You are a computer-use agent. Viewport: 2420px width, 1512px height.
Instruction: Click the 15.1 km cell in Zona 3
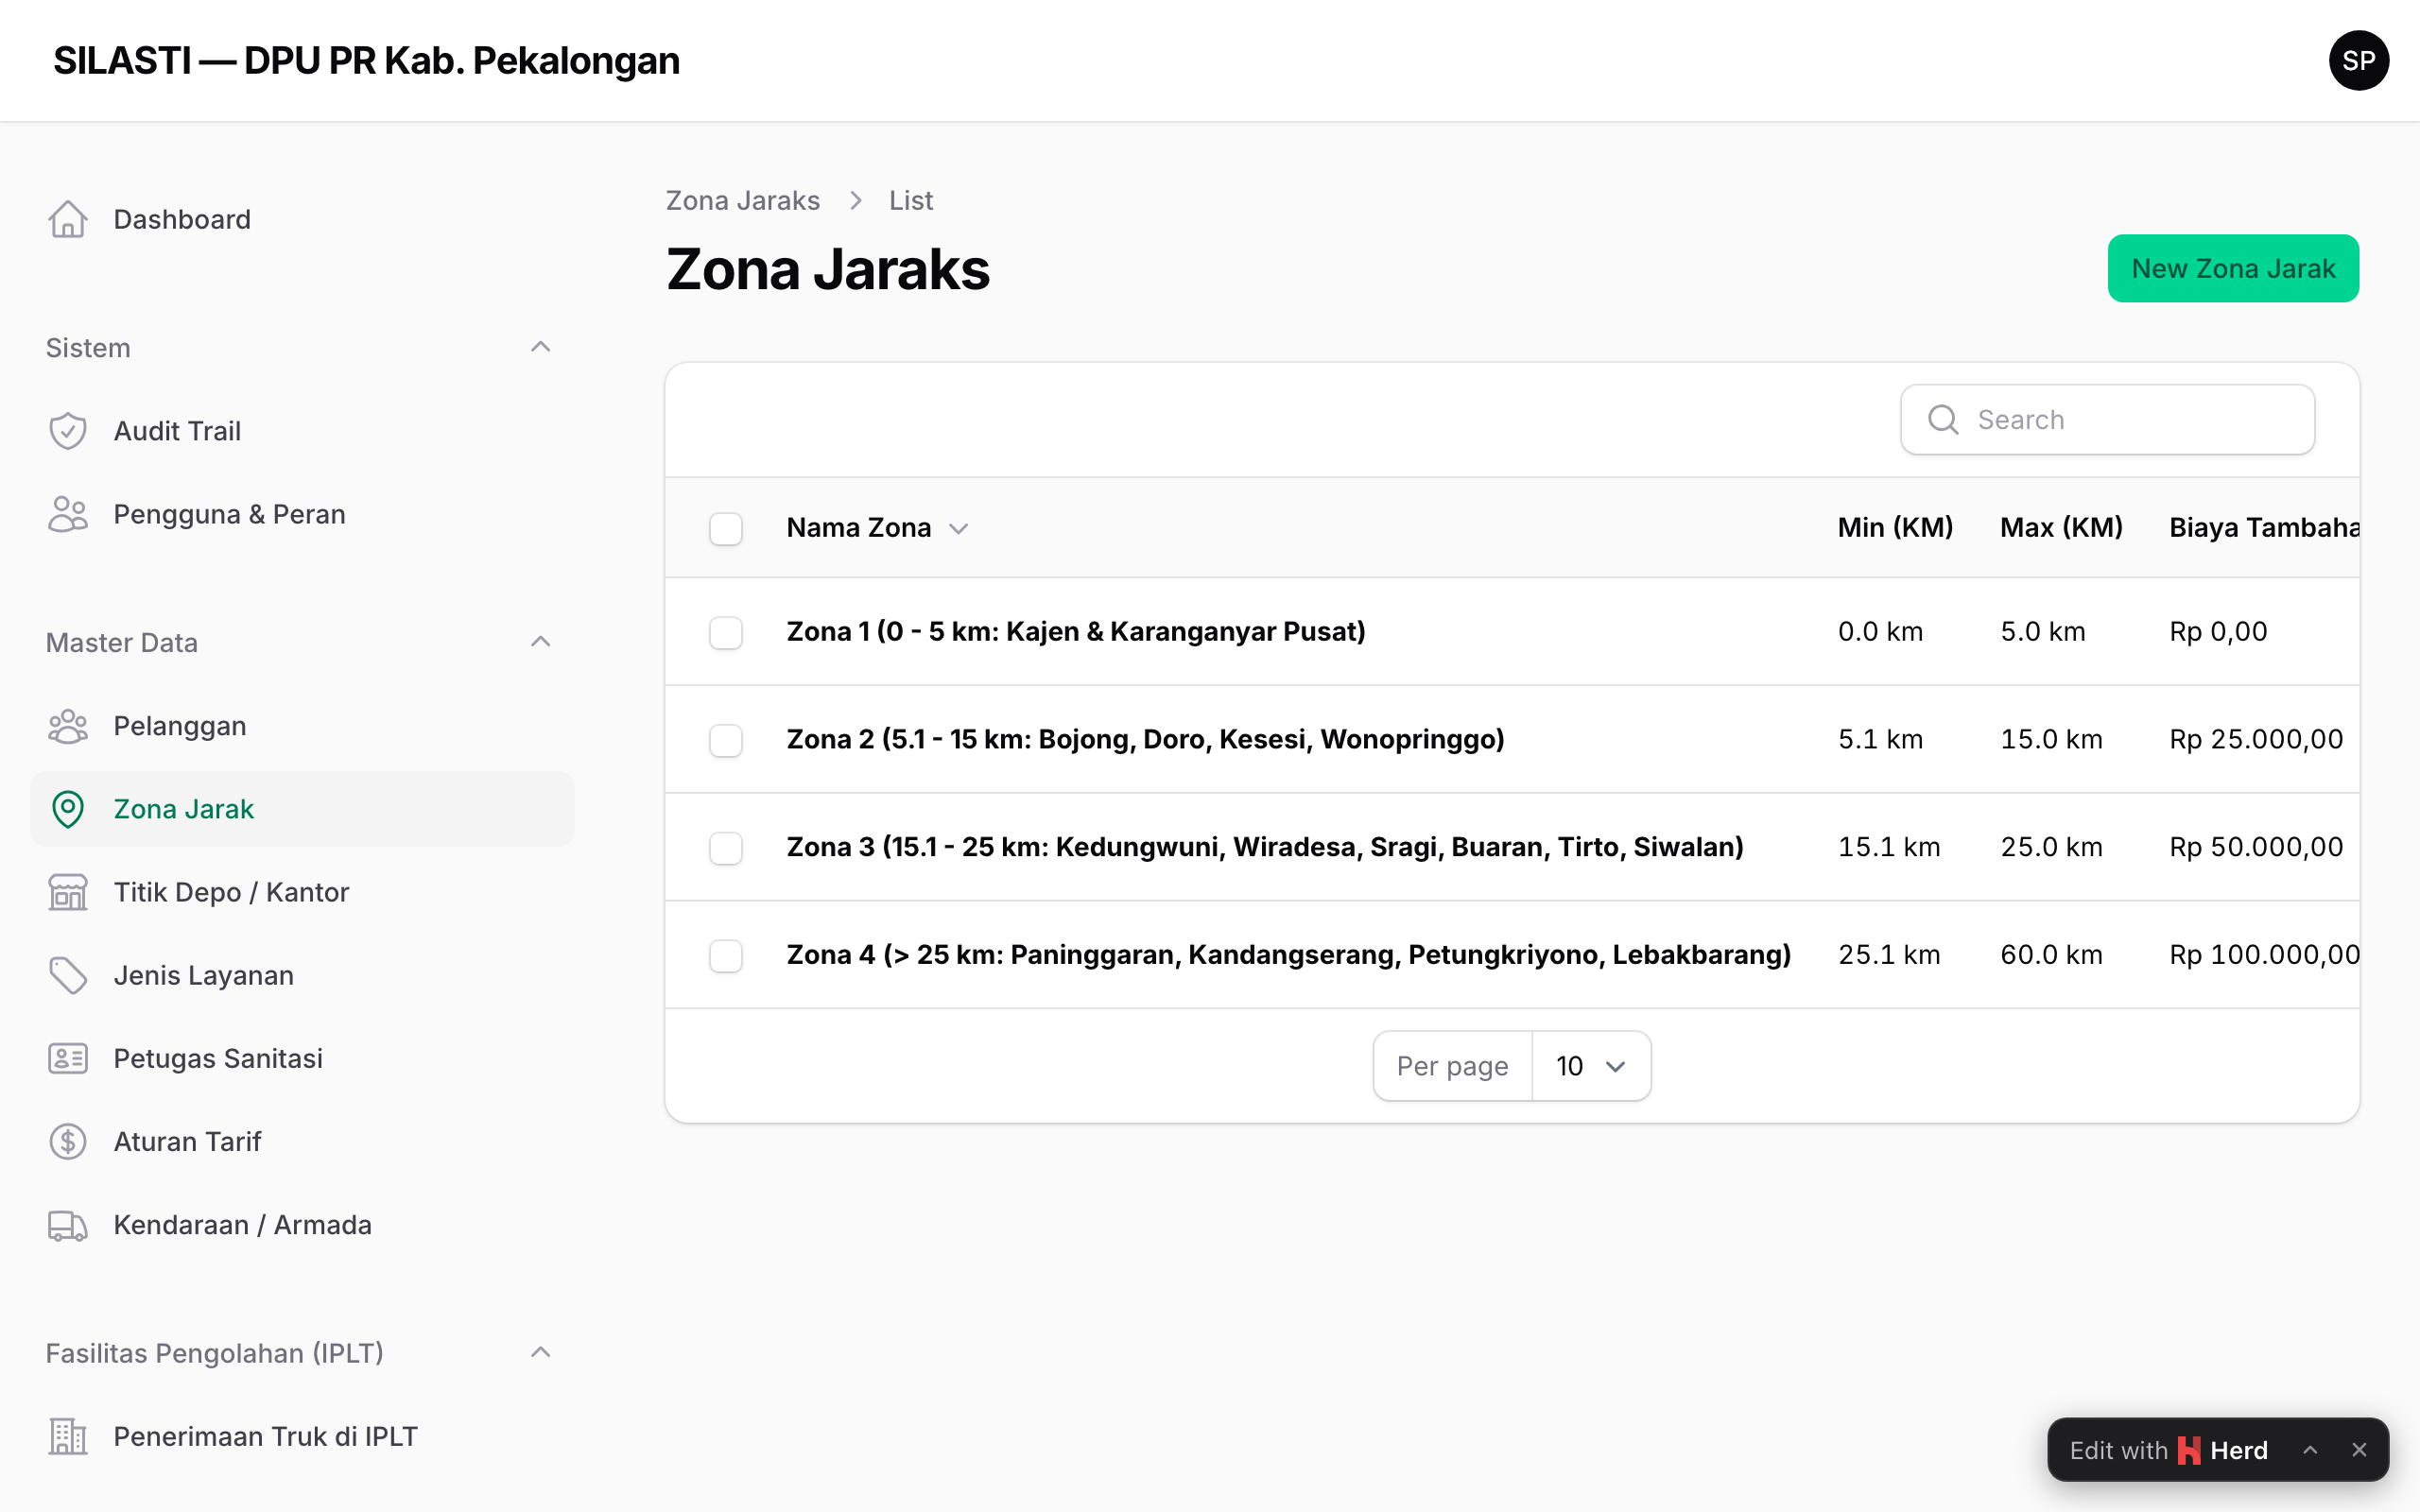(x=1888, y=848)
